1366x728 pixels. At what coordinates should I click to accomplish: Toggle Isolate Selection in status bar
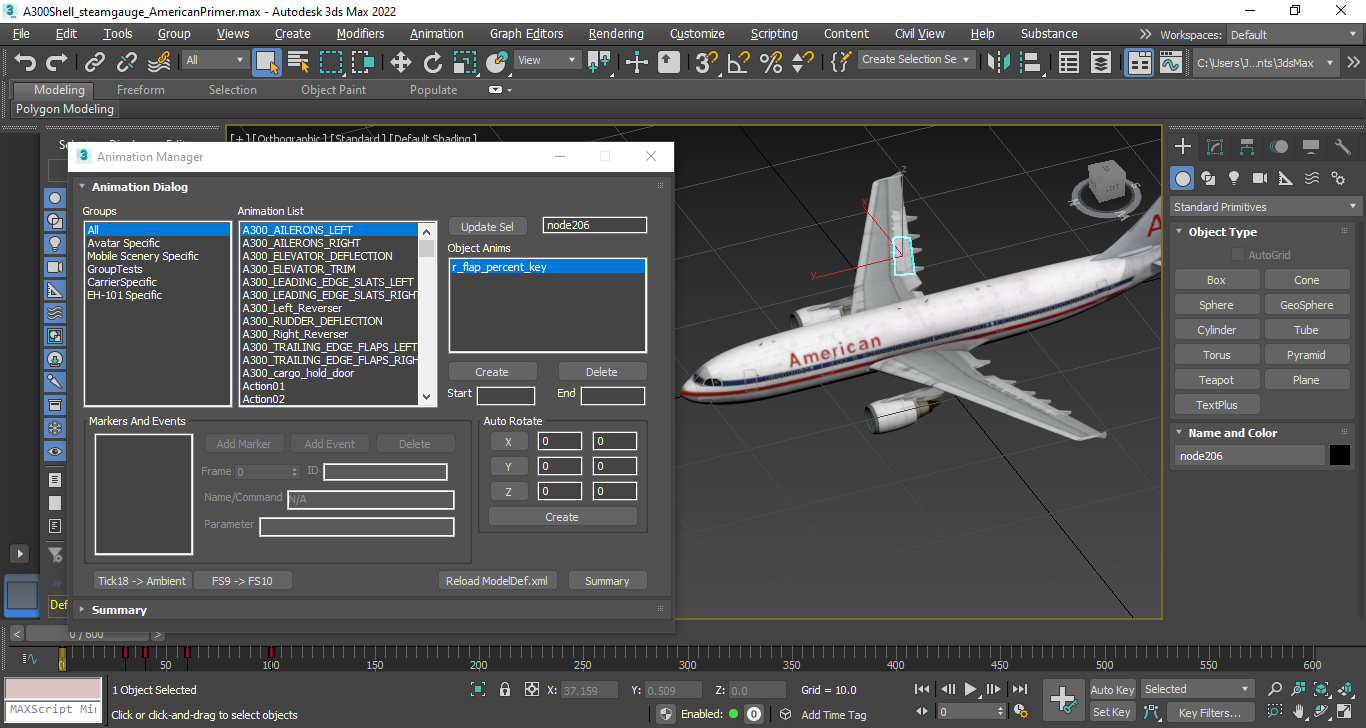click(478, 690)
